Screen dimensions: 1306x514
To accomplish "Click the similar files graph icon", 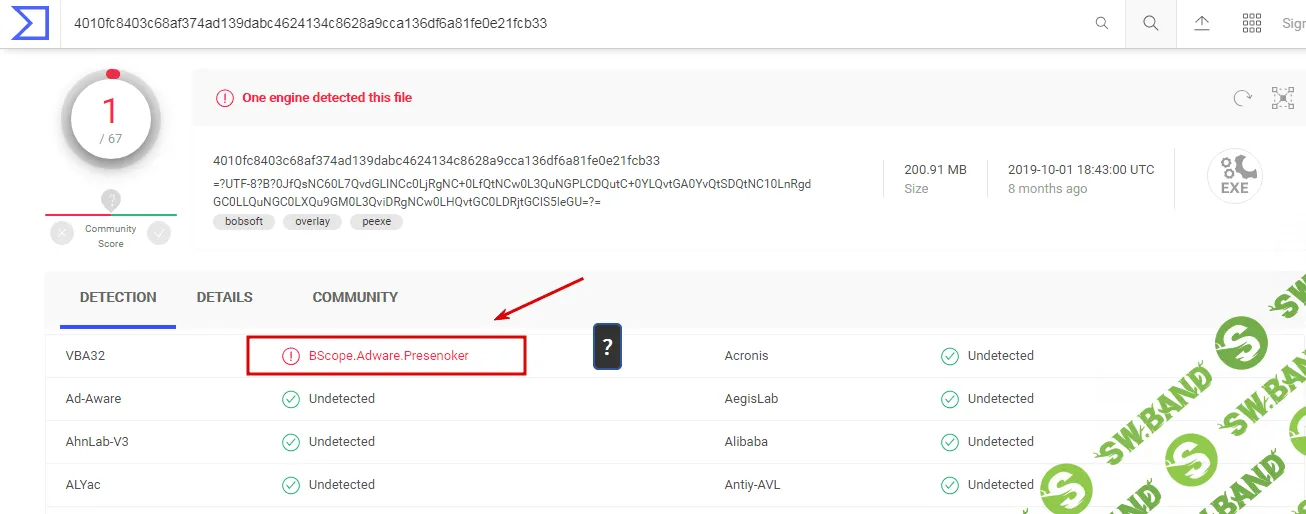I will [1282, 98].
